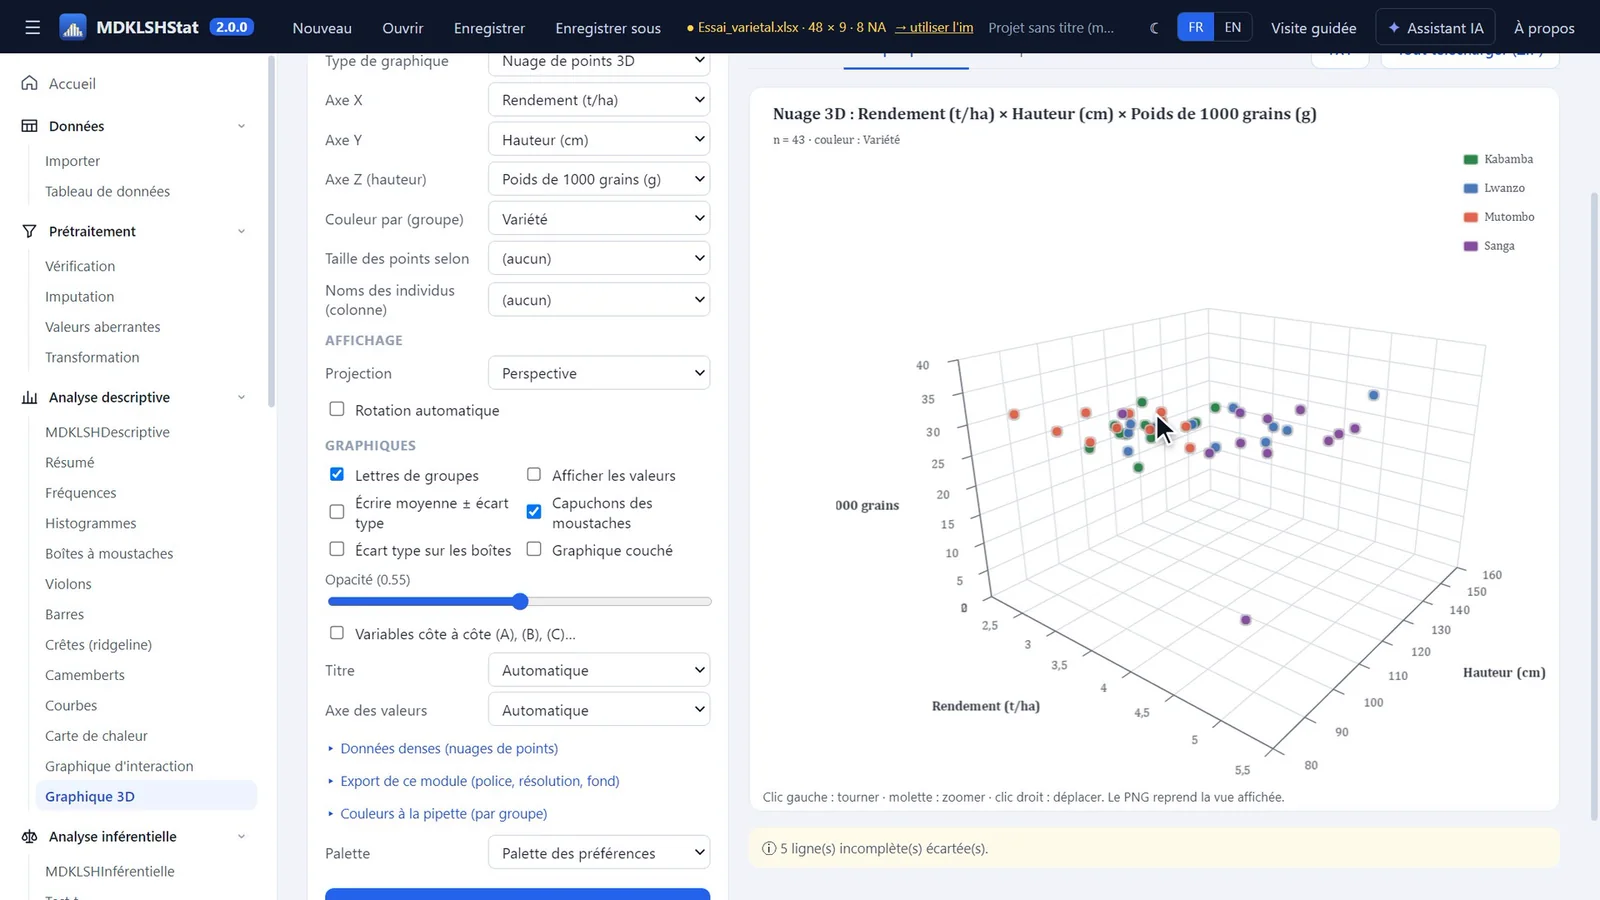The height and width of the screenshot is (900, 1600).
Task: Enable Écrire moyenne ± écart type
Action: [337, 511]
